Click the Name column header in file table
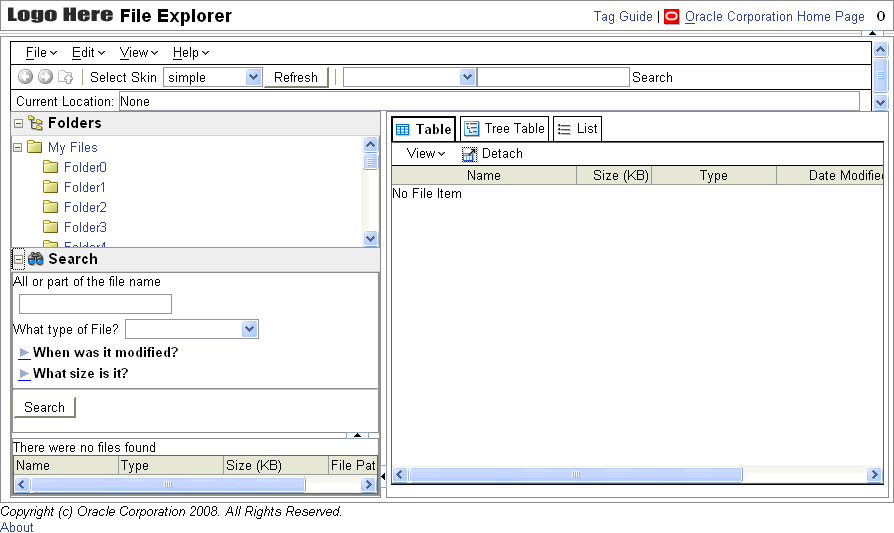The height and width of the screenshot is (533, 894). (x=484, y=176)
